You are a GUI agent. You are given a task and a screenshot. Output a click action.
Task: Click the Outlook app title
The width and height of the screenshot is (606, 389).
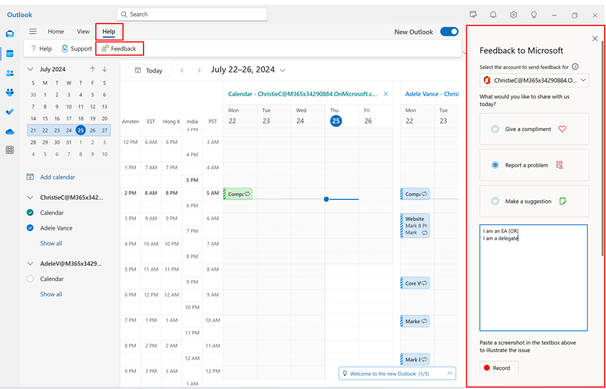click(19, 15)
